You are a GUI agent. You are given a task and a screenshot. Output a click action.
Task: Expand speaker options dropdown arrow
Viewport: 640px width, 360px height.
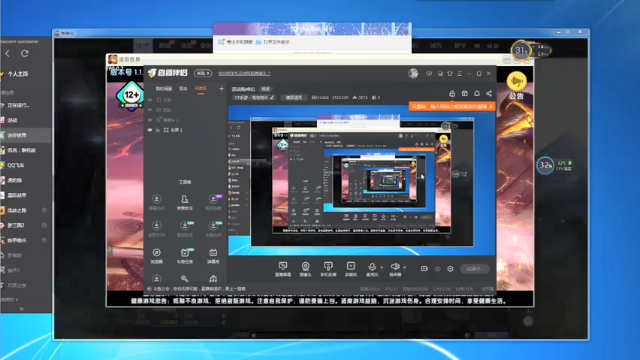click(404, 268)
